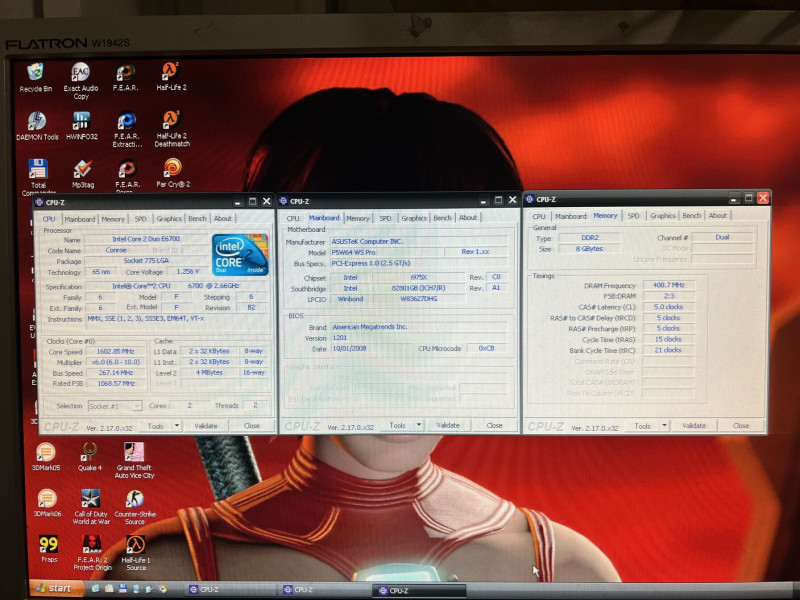Select the Far Cry 2 desktop shortcut
Viewport: 800px width, 600px height.
tap(173, 173)
